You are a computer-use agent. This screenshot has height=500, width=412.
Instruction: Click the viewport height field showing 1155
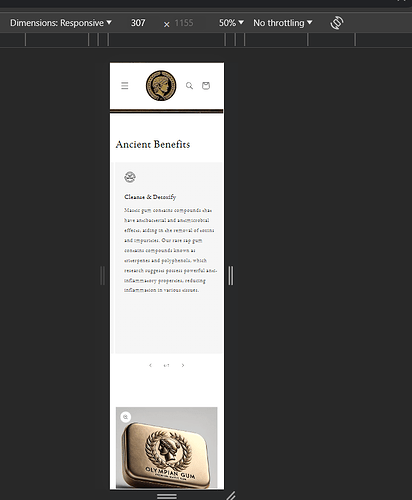[184, 23]
